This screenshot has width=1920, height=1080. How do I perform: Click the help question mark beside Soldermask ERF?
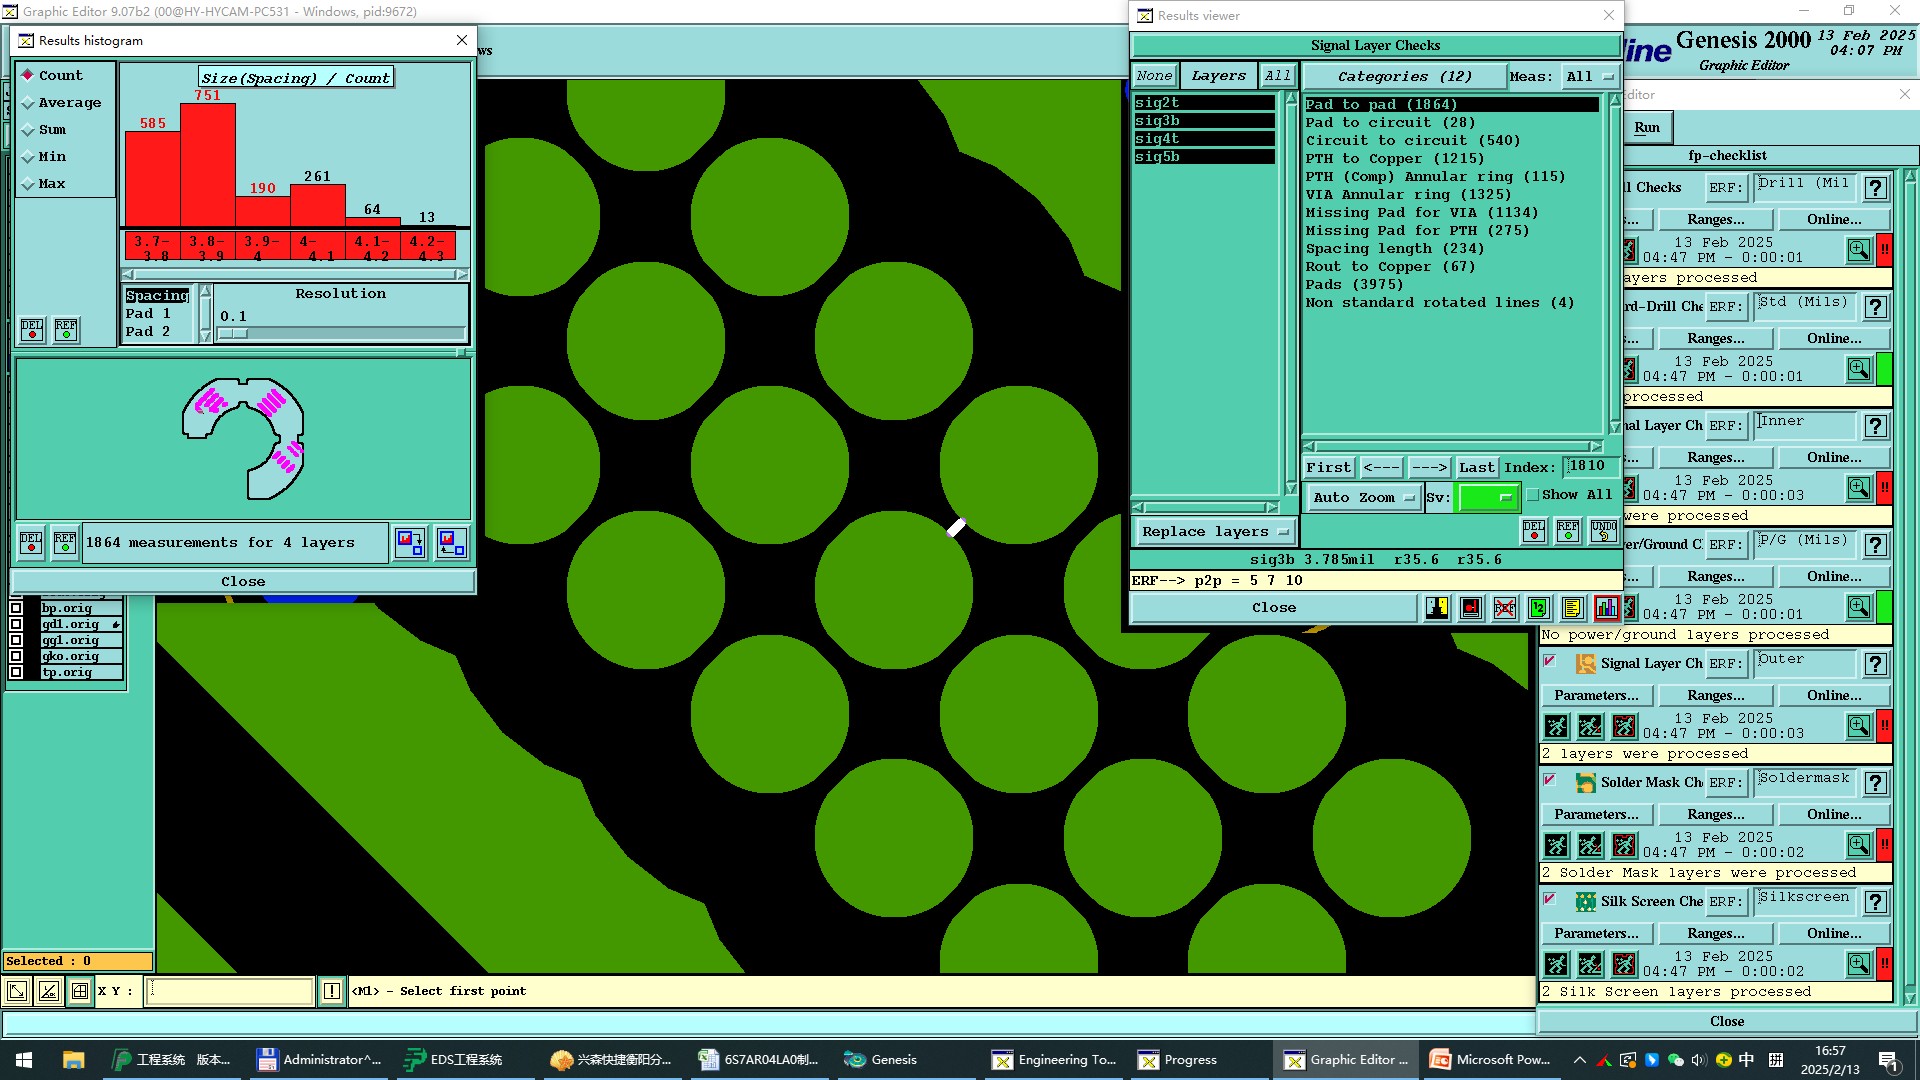tap(1876, 783)
